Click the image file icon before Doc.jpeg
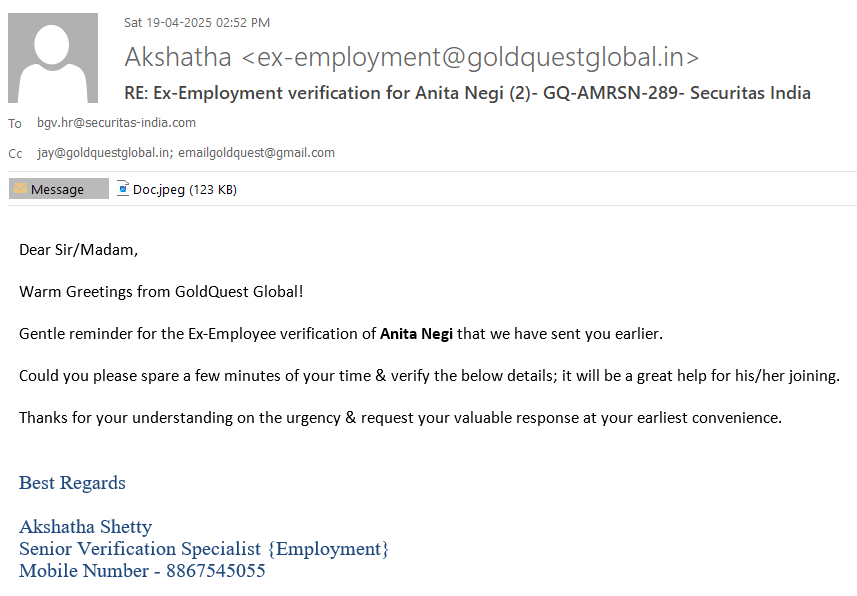This screenshot has height=596, width=857. pyautogui.click(x=123, y=188)
